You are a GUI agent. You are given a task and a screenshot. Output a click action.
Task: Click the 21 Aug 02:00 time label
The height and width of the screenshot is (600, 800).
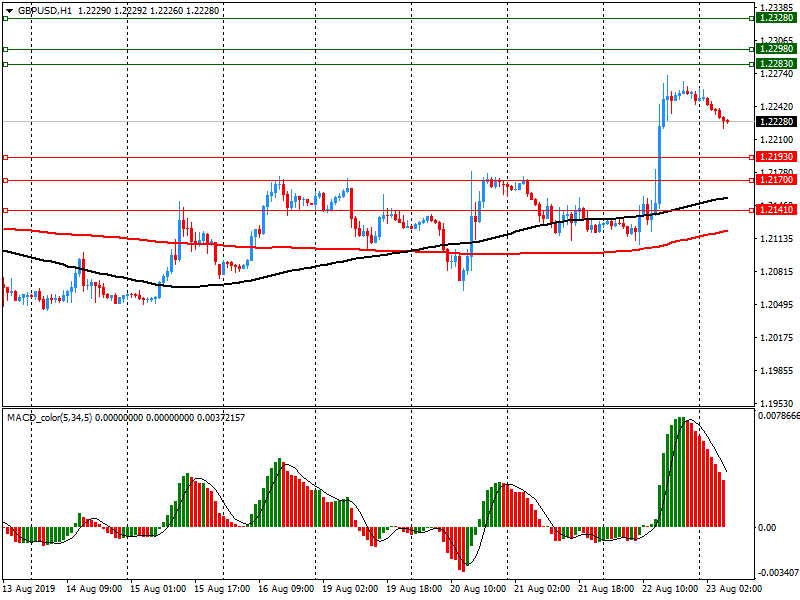[542, 589]
